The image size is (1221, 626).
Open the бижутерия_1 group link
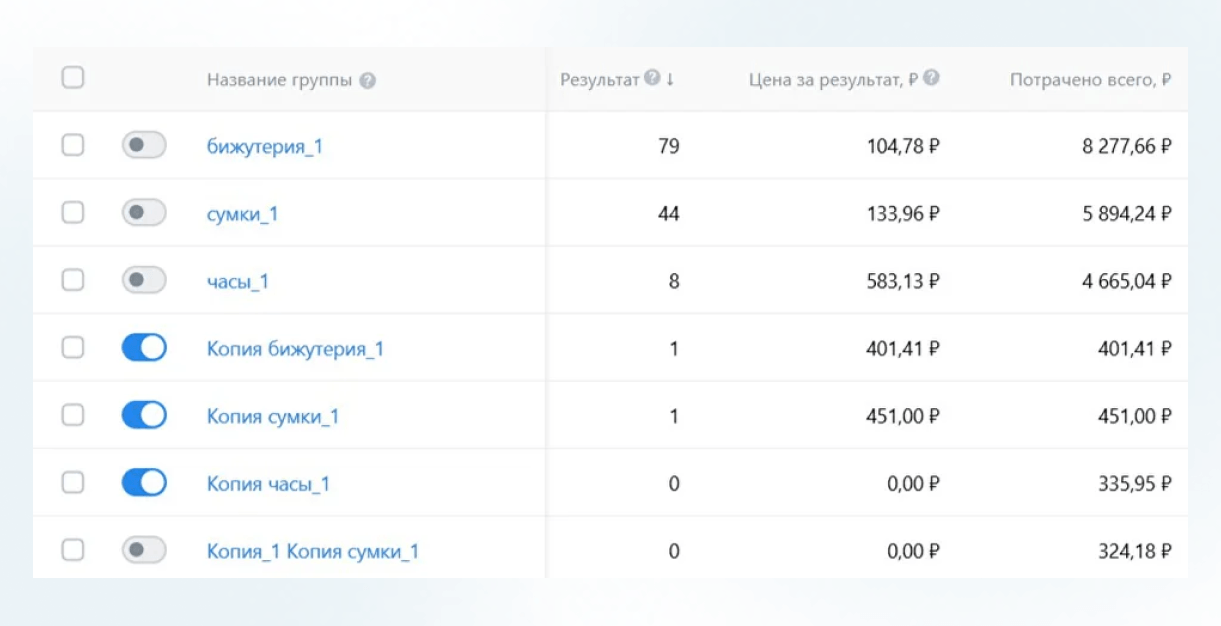(265, 147)
